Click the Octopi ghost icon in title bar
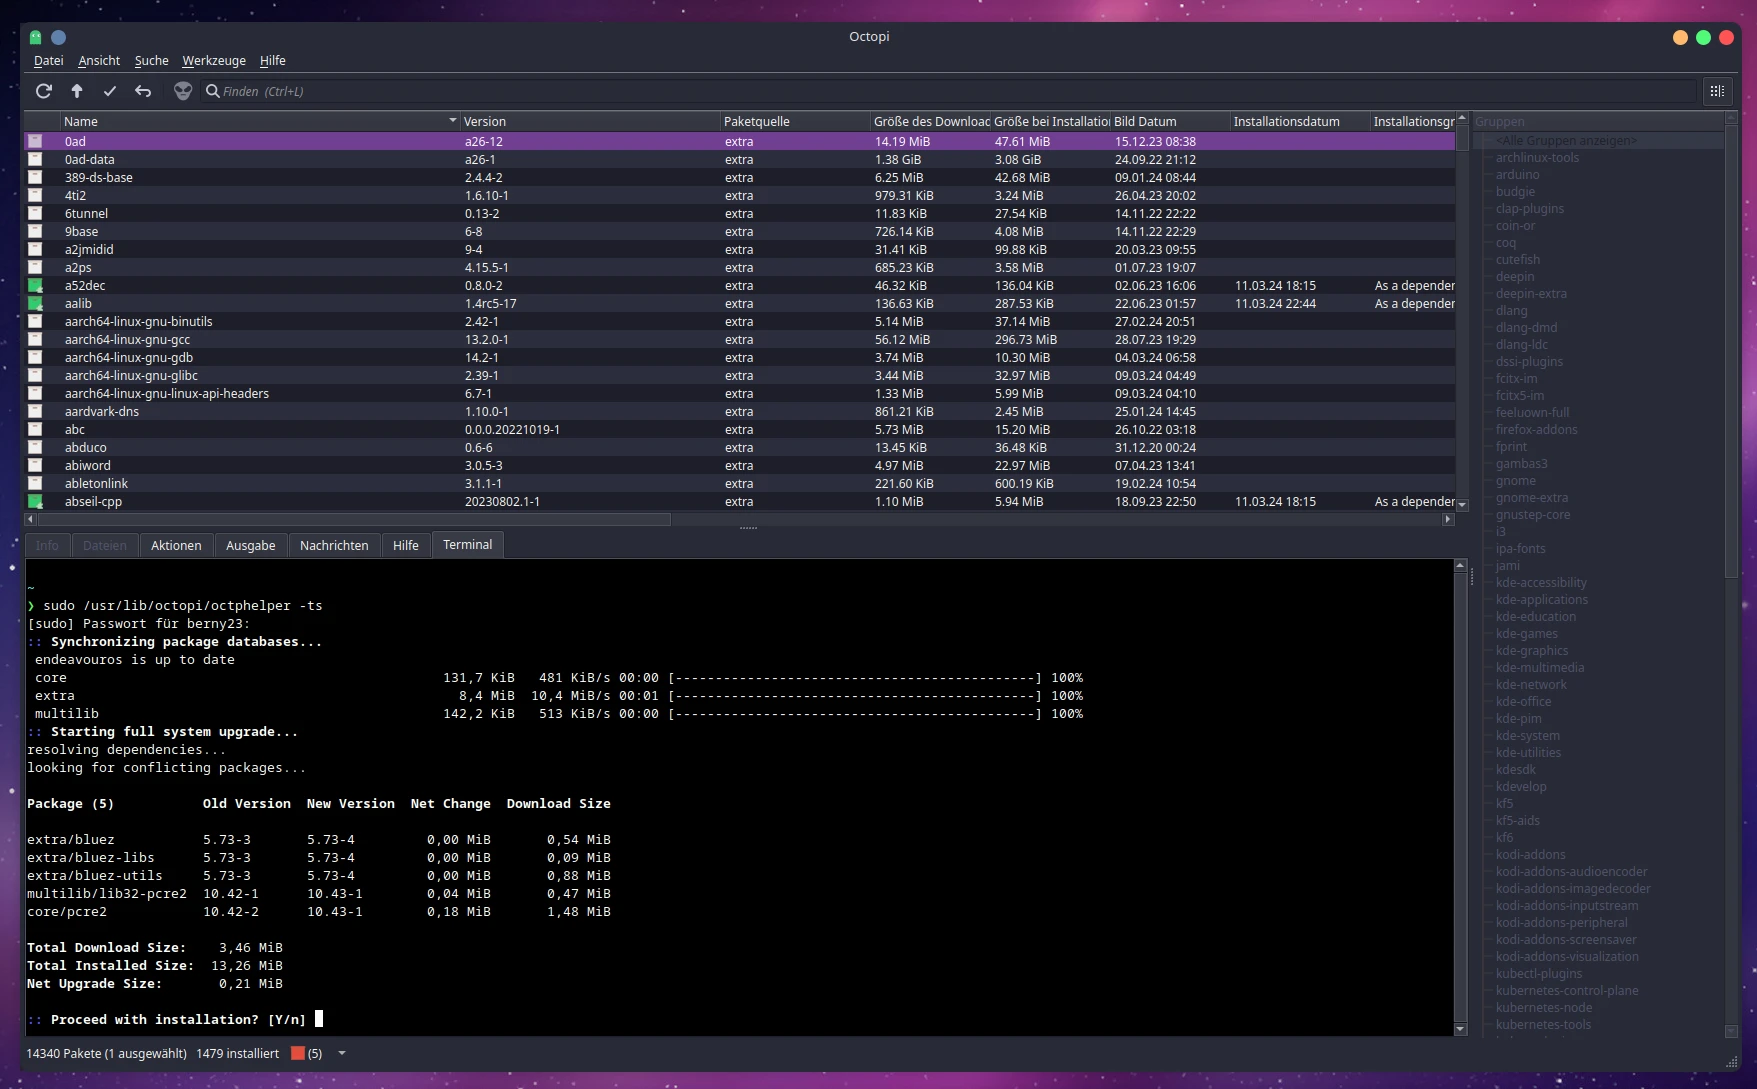 pyautogui.click(x=35, y=37)
